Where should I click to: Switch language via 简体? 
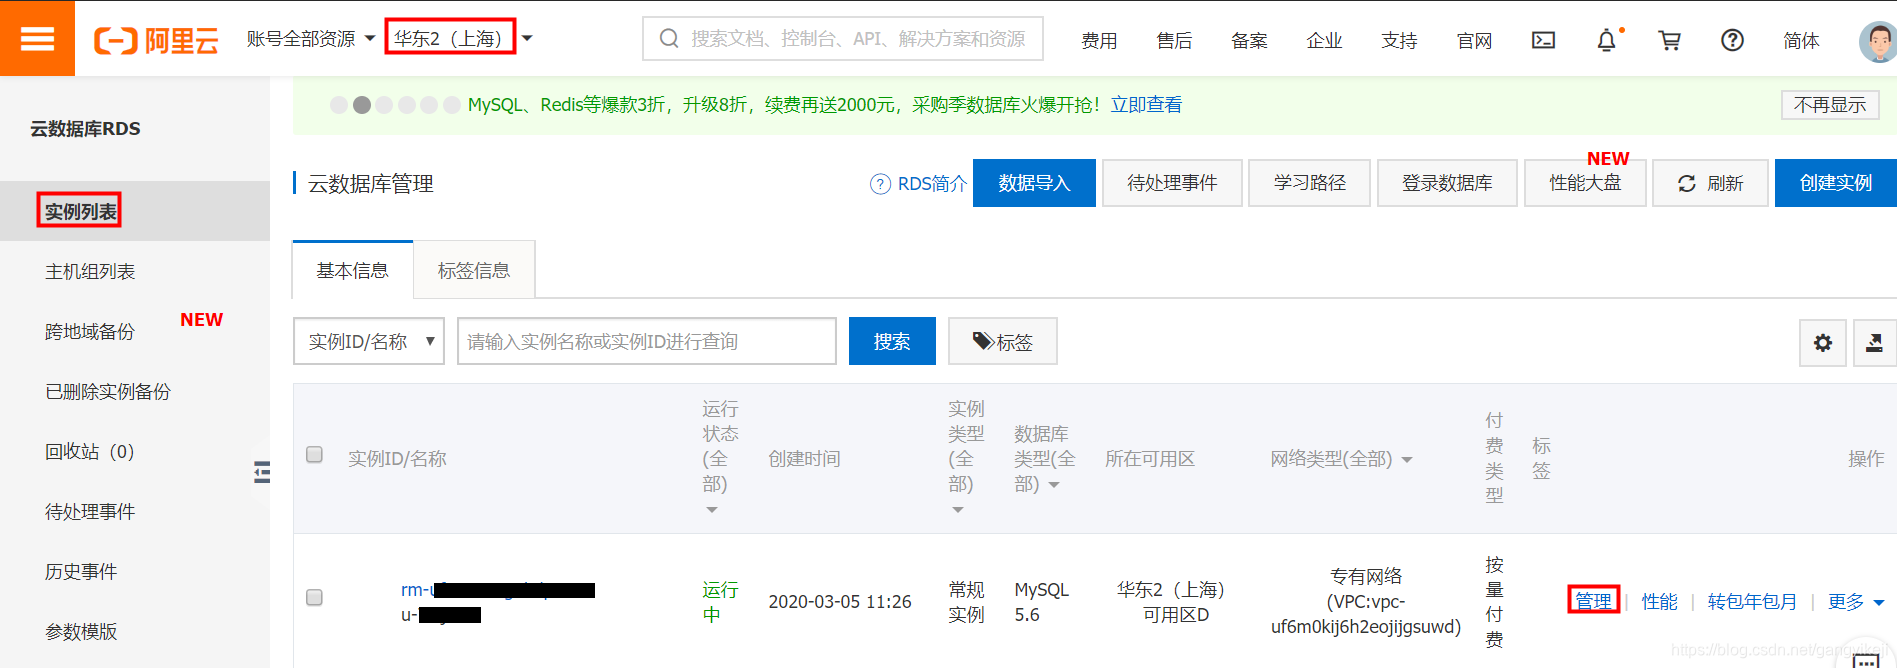pos(1801,41)
